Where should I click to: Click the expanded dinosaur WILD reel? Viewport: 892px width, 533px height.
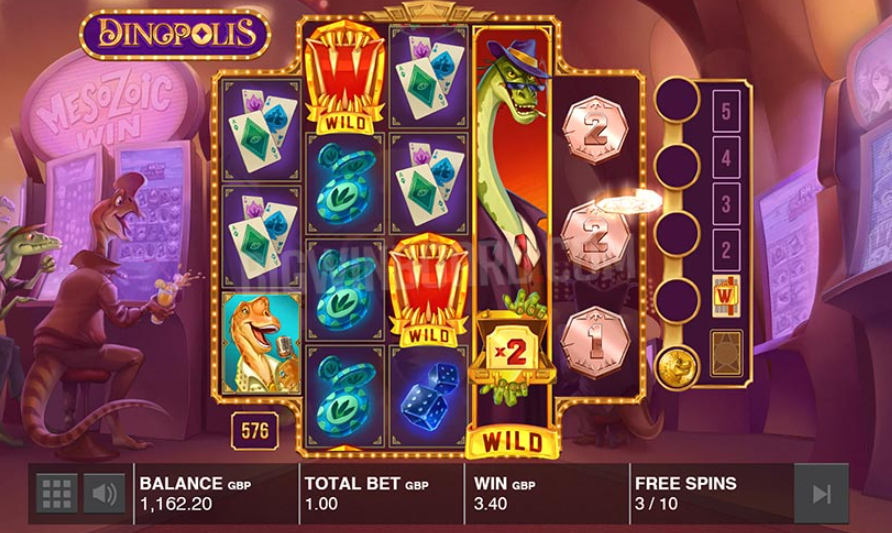click(x=513, y=239)
